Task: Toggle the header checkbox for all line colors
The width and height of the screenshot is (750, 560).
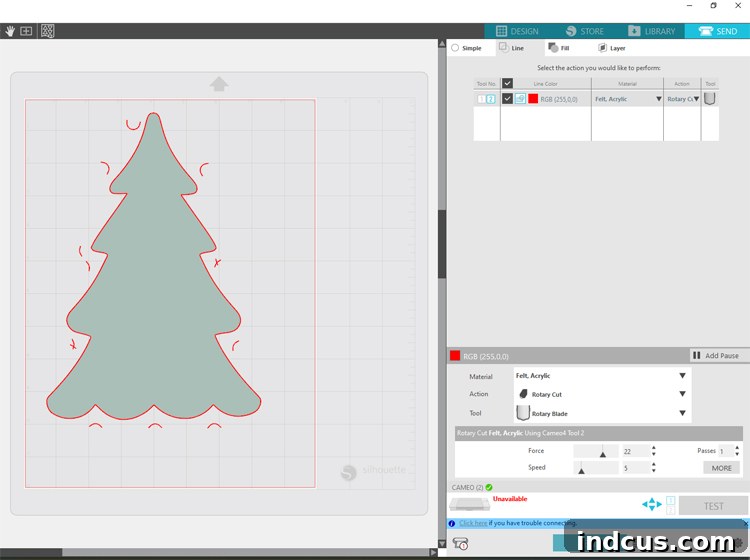Action: (x=507, y=83)
